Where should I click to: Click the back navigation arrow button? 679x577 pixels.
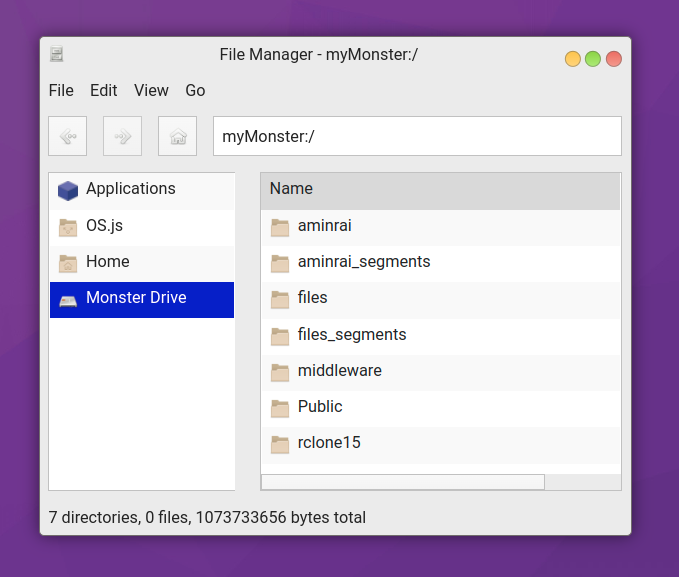[x=68, y=136]
